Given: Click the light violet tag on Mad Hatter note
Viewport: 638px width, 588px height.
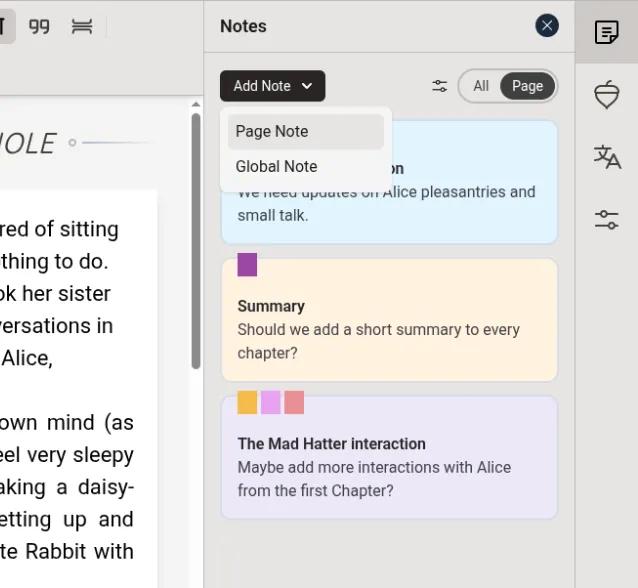Looking at the screenshot, I should pyautogui.click(x=271, y=402).
